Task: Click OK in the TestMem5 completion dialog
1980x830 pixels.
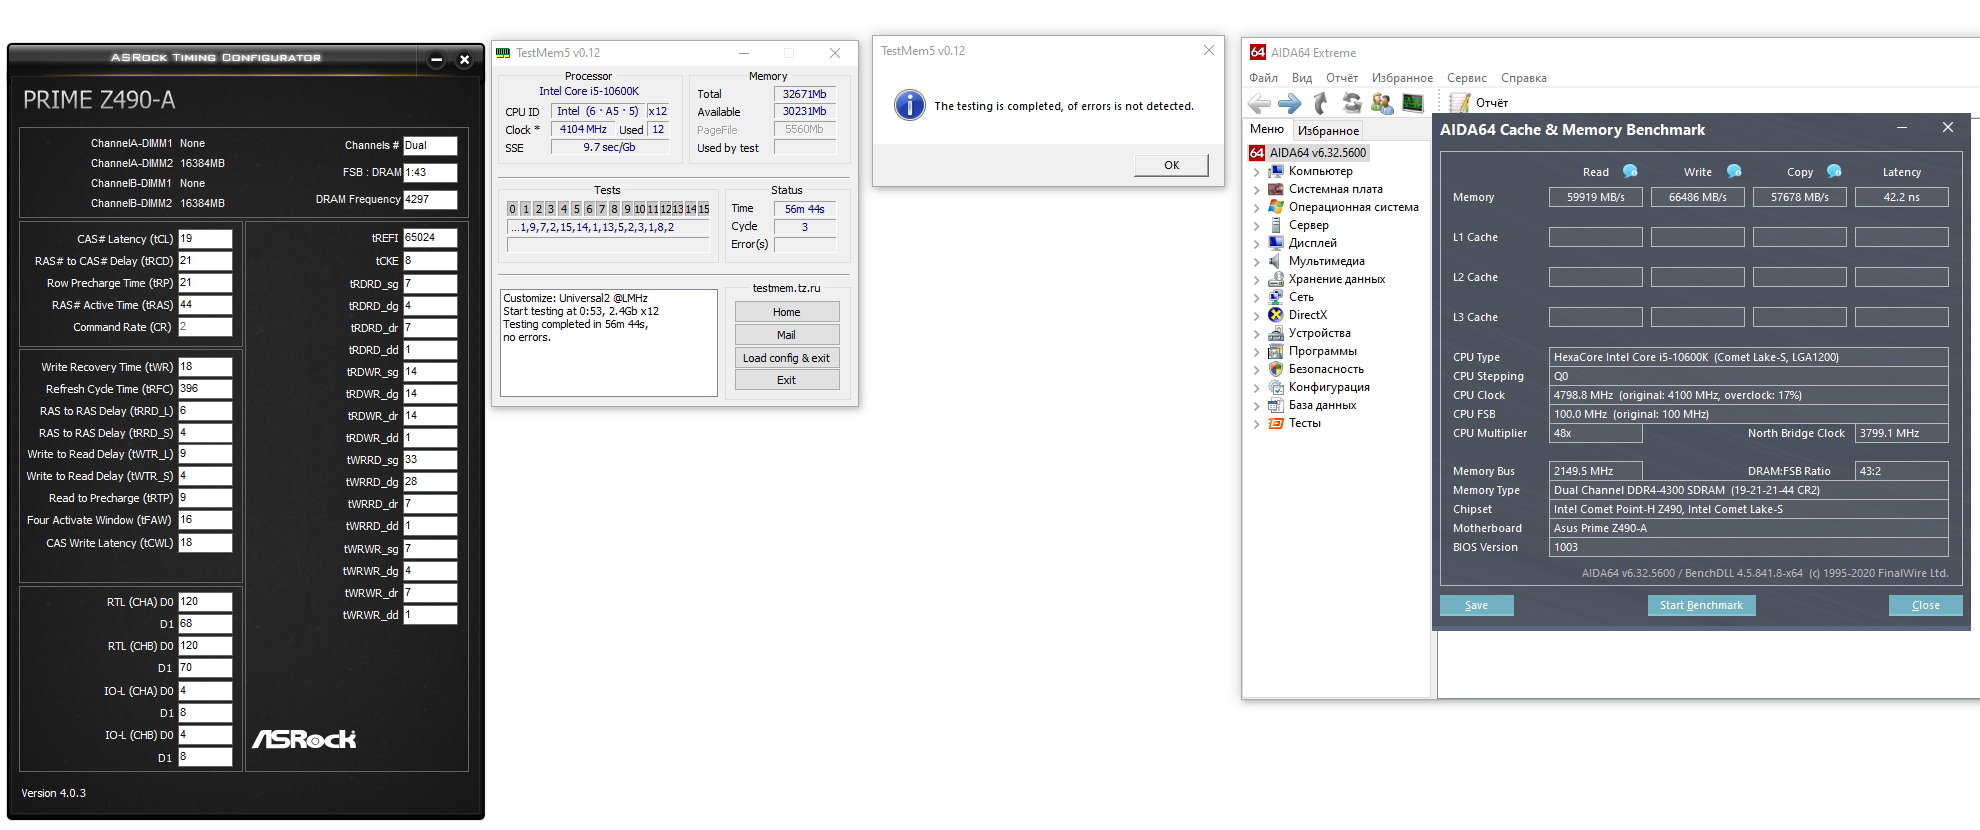Action: point(1171,165)
